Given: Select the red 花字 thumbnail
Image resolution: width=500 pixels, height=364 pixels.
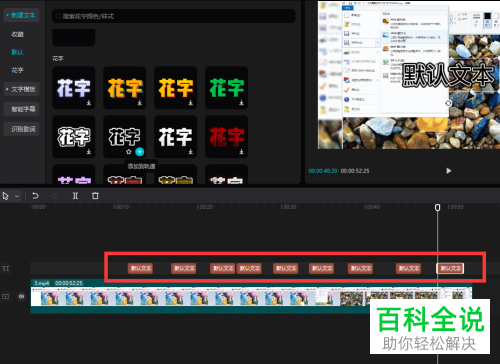Looking at the screenshot, I should click(226, 137).
